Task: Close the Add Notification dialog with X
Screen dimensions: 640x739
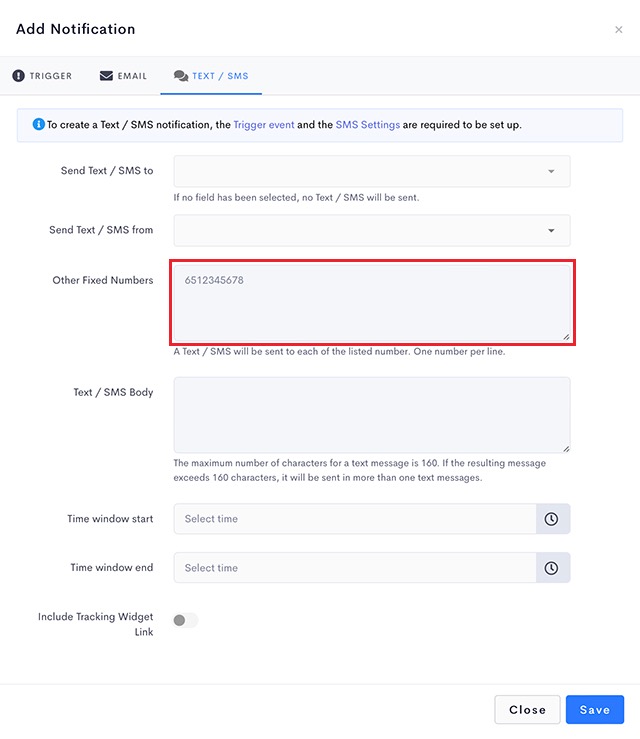Action: (x=619, y=30)
